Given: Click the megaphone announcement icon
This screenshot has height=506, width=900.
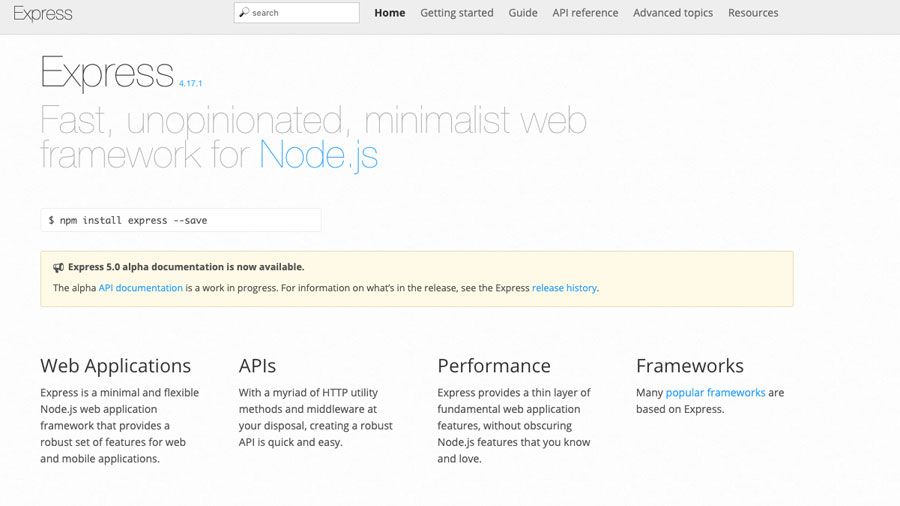Looking at the screenshot, I should [x=58, y=267].
